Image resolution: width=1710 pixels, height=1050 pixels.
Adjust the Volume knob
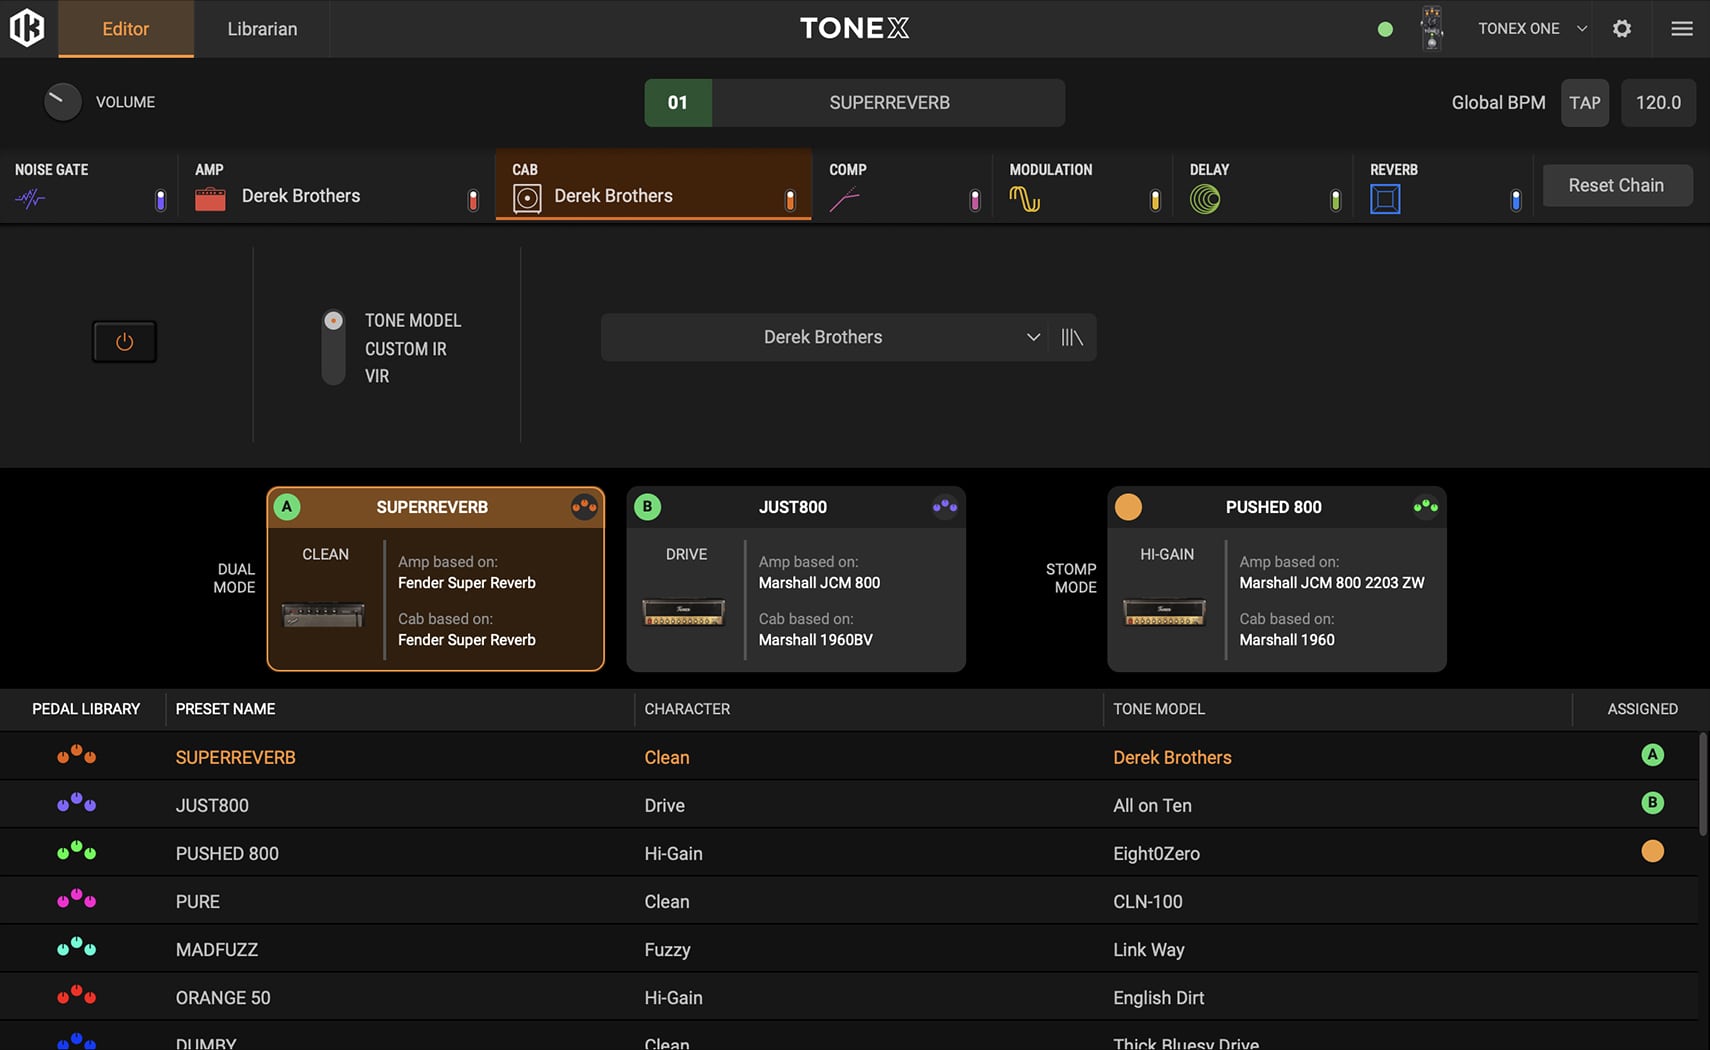tap(62, 102)
